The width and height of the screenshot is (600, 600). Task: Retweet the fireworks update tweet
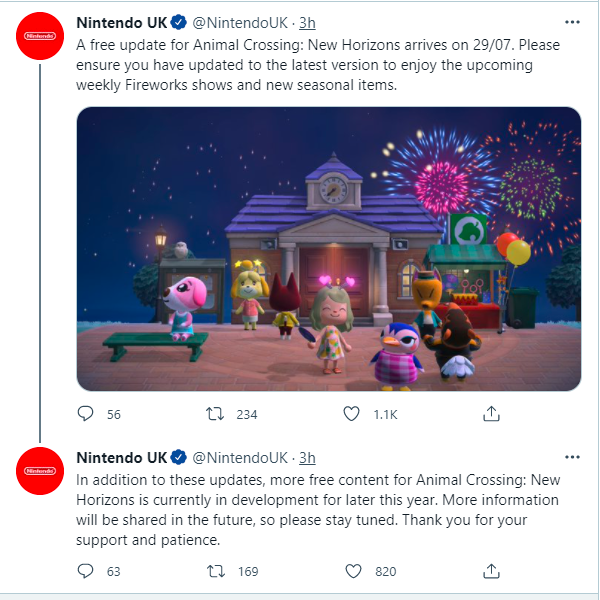click(x=215, y=414)
